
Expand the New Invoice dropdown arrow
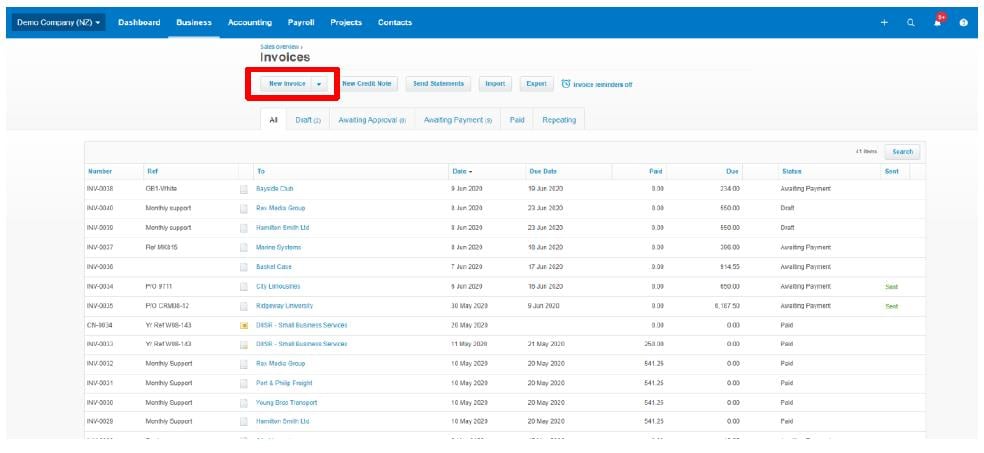coord(319,84)
